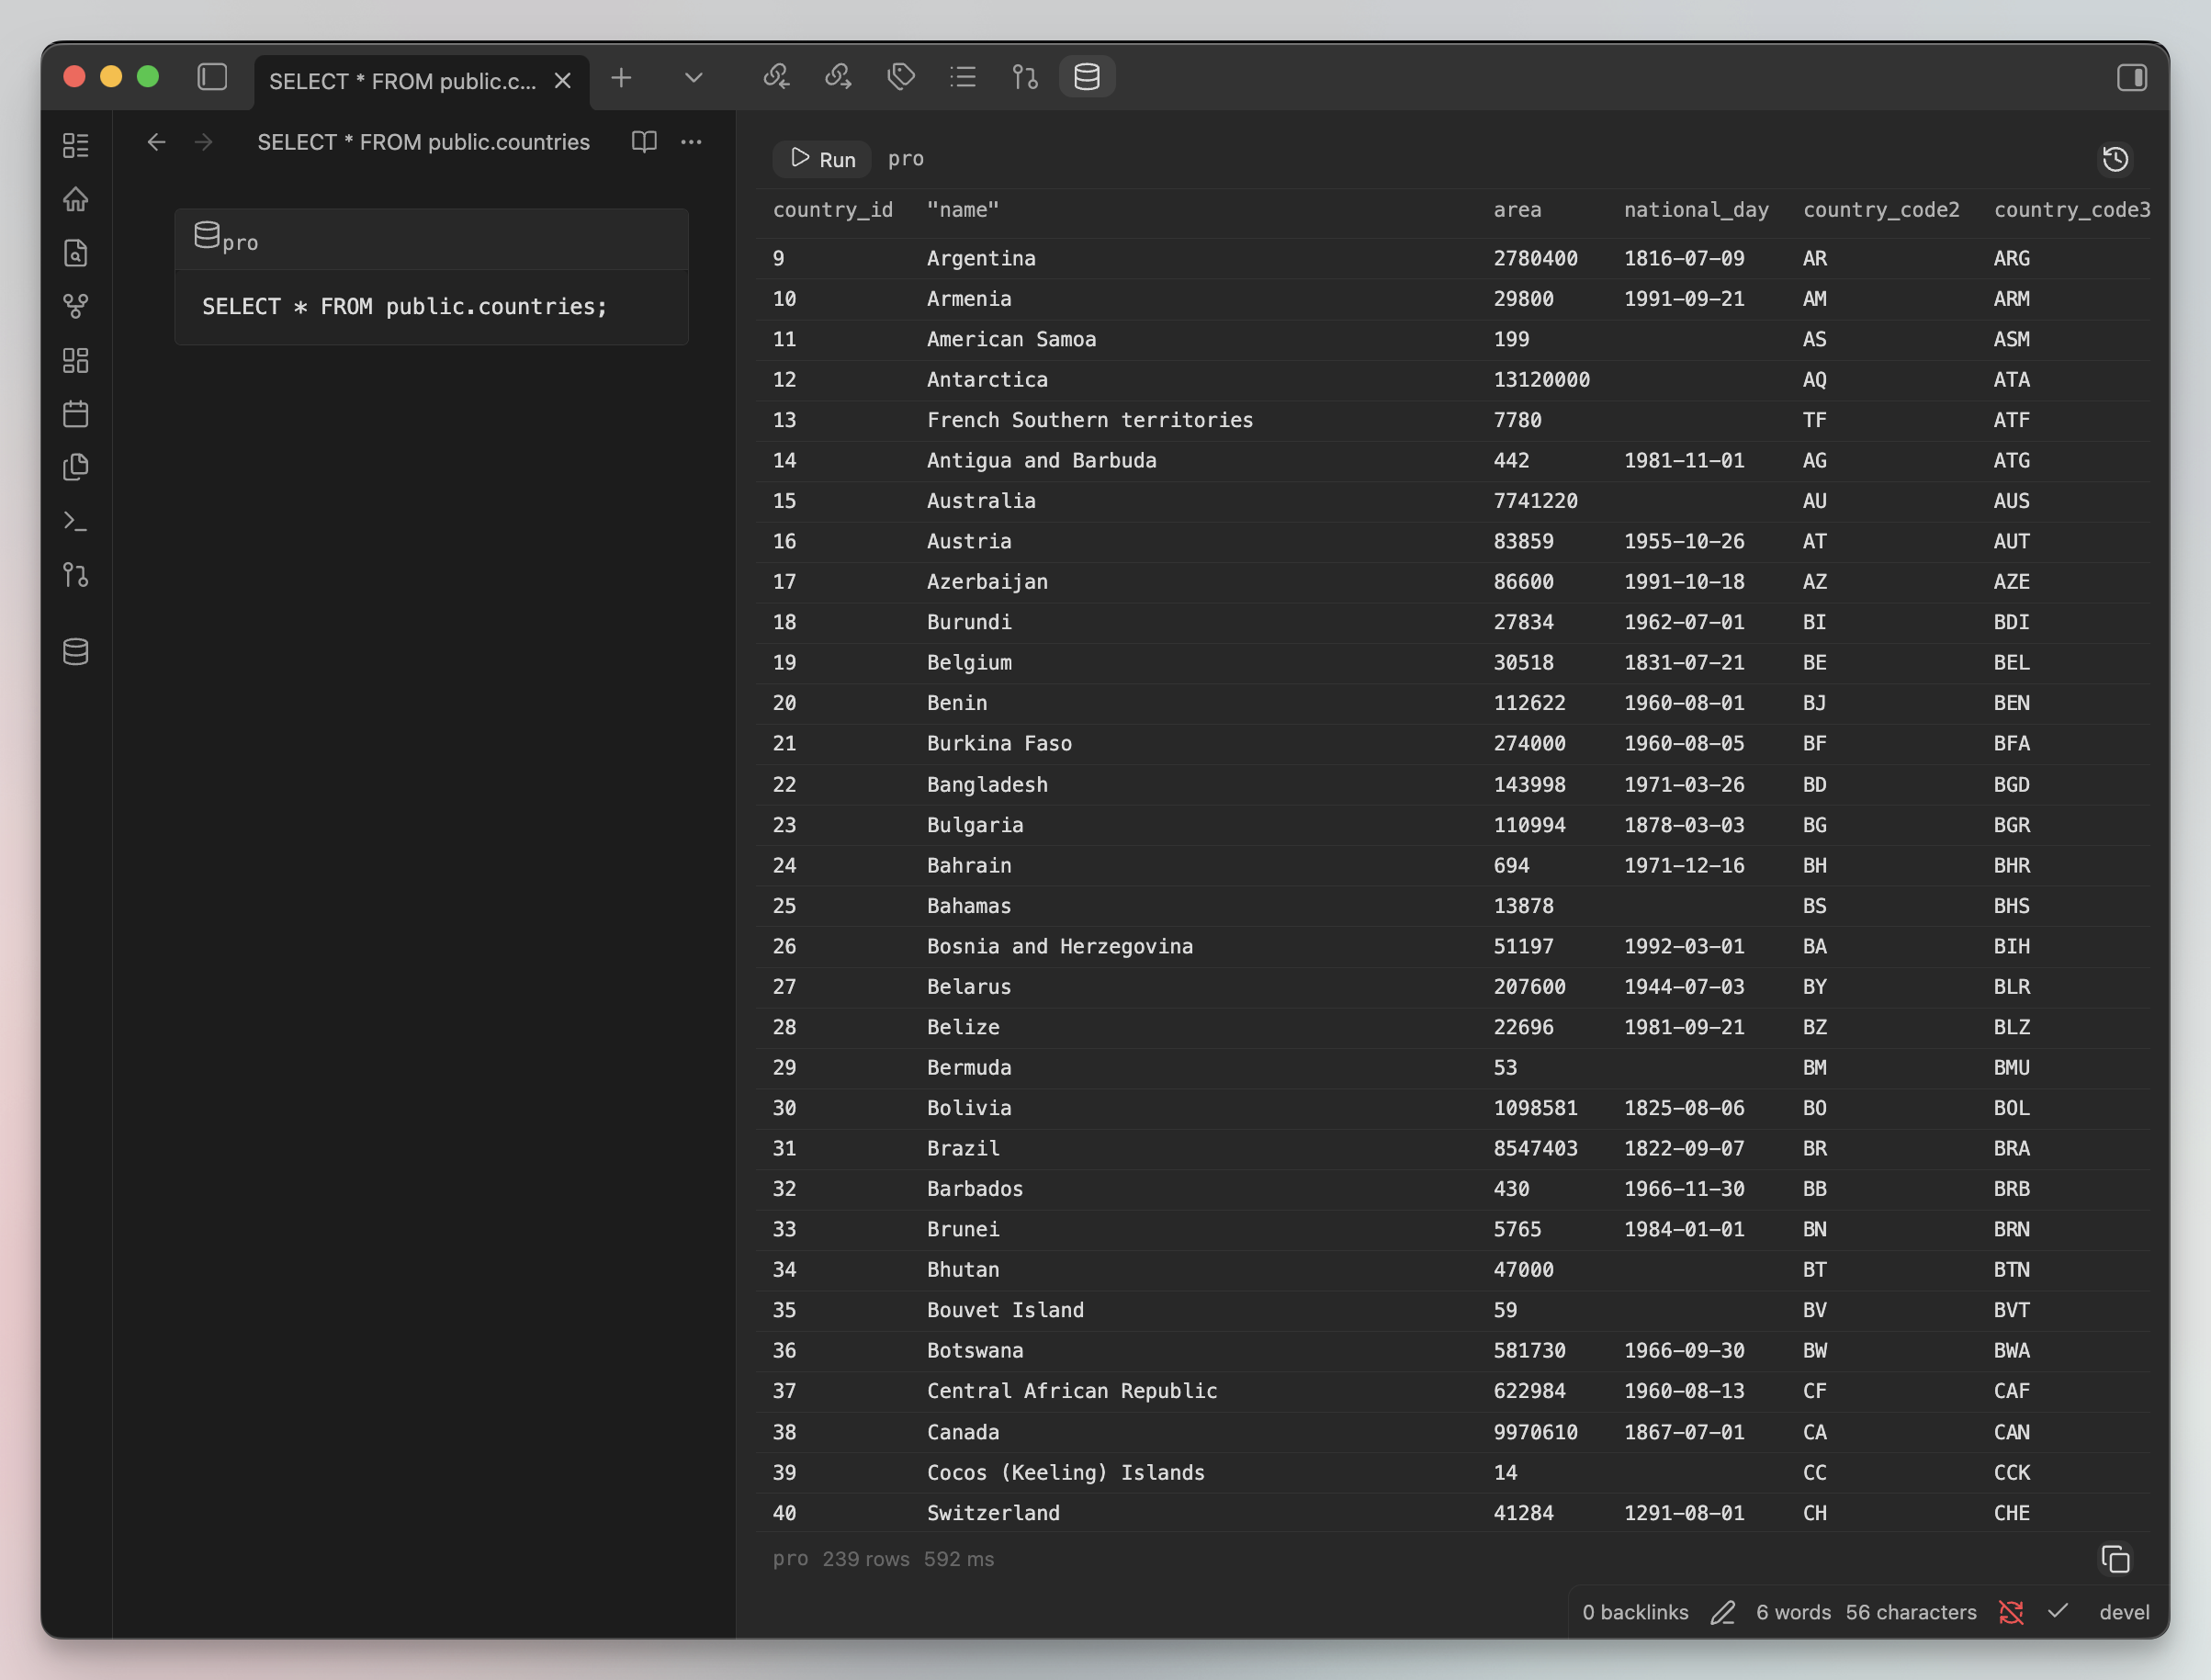Click the 6 words status bar count

(1793, 1612)
